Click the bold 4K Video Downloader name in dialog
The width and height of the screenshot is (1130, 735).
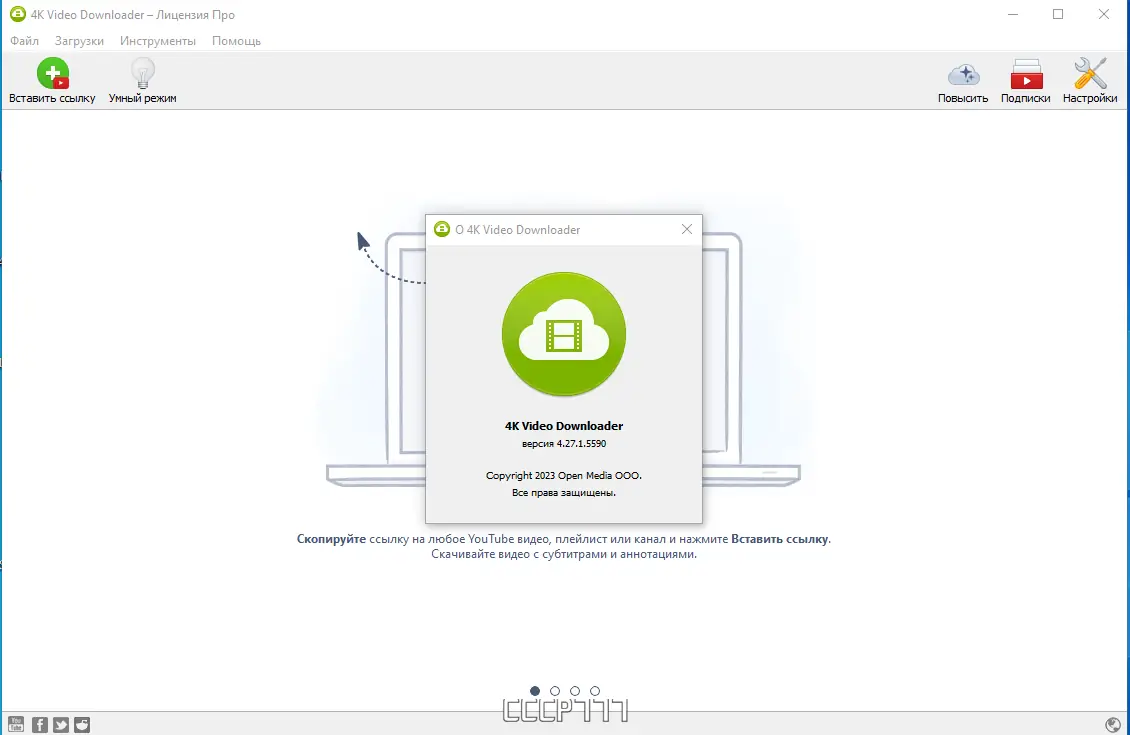[564, 426]
